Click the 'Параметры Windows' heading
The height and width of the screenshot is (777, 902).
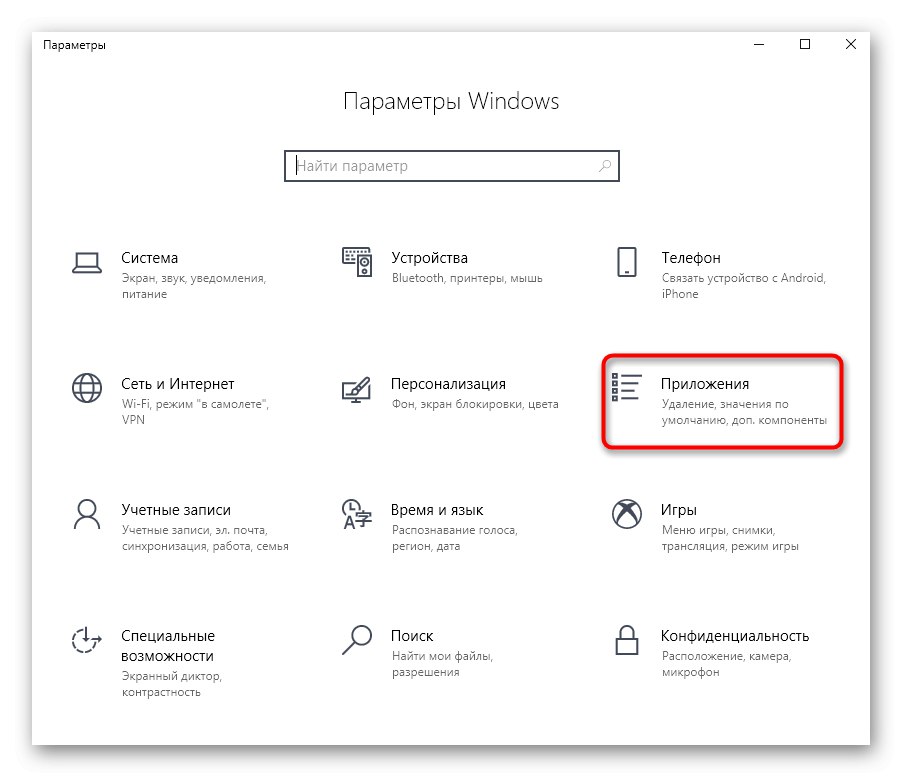click(x=451, y=101)
